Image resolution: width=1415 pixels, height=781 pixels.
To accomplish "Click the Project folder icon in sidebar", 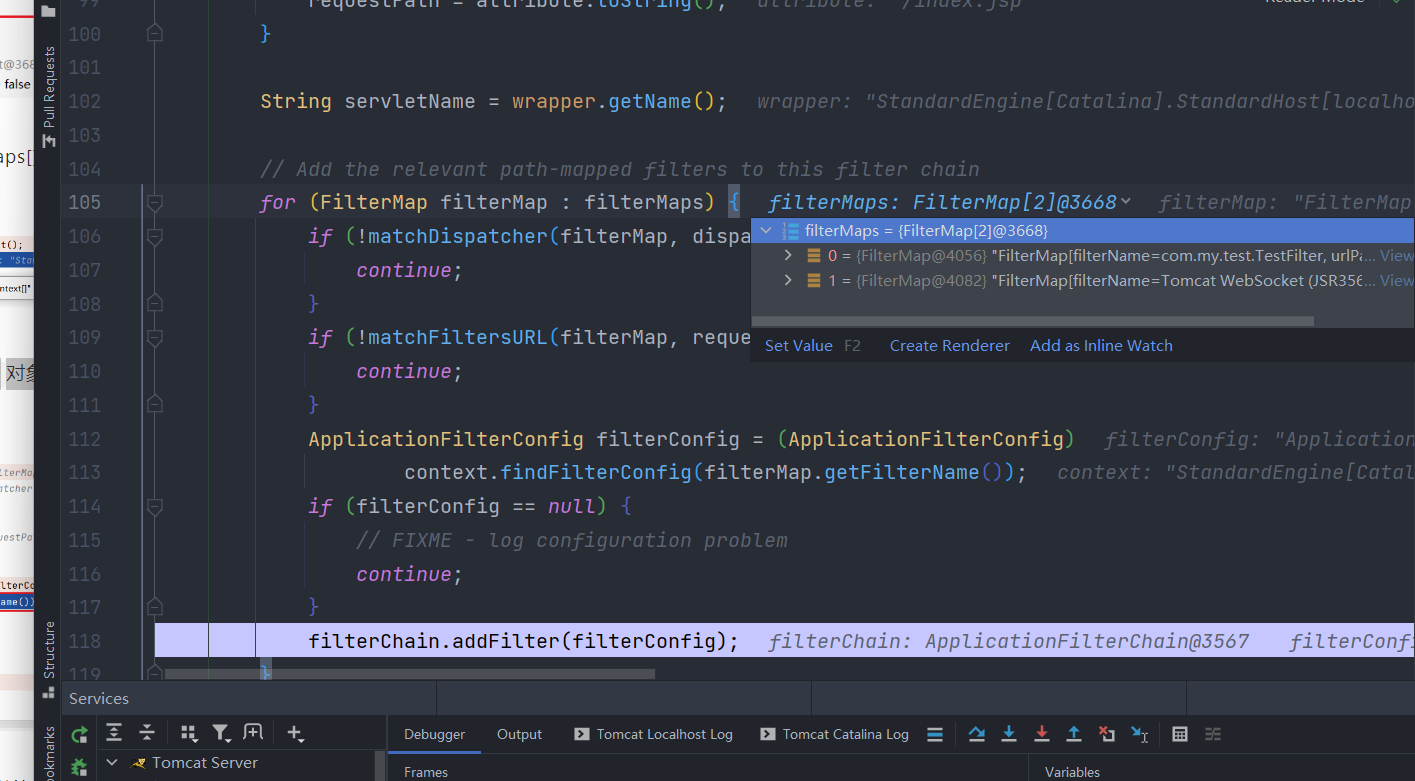I will click(x=48, y=11).
